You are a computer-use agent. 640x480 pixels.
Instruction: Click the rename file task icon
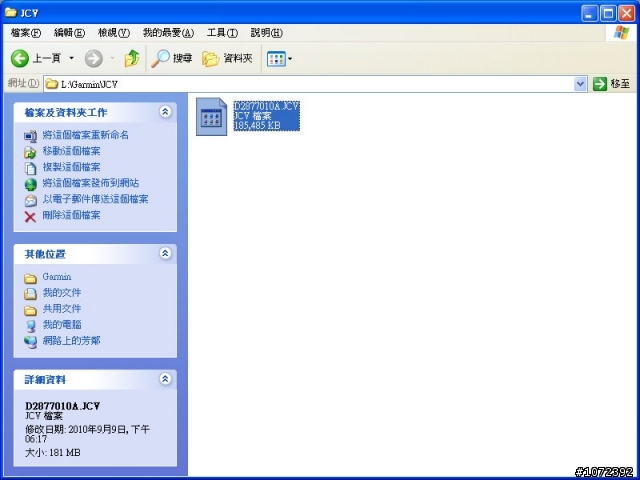(30, 136)
